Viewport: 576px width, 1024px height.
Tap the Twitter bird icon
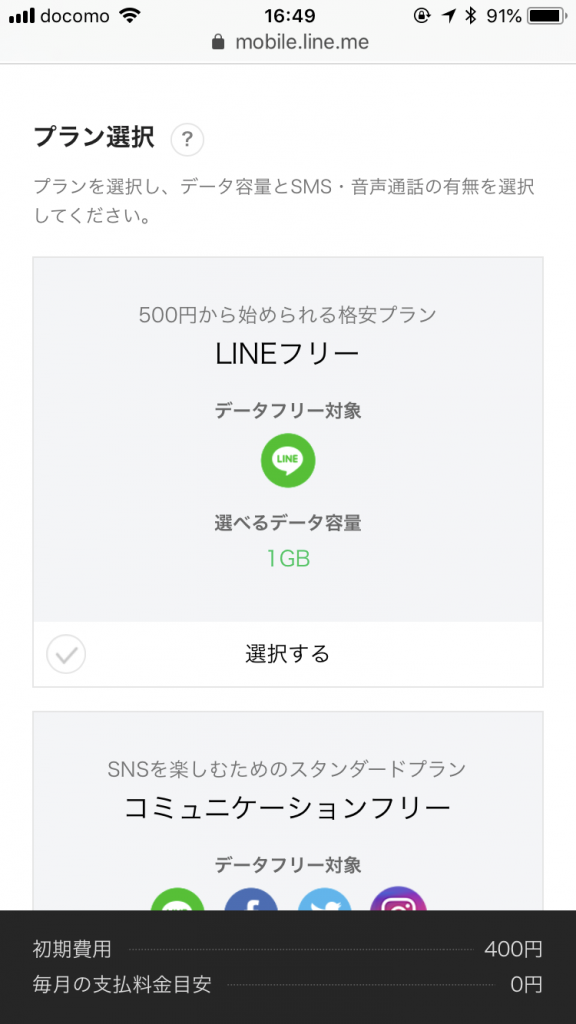(325, 899)
